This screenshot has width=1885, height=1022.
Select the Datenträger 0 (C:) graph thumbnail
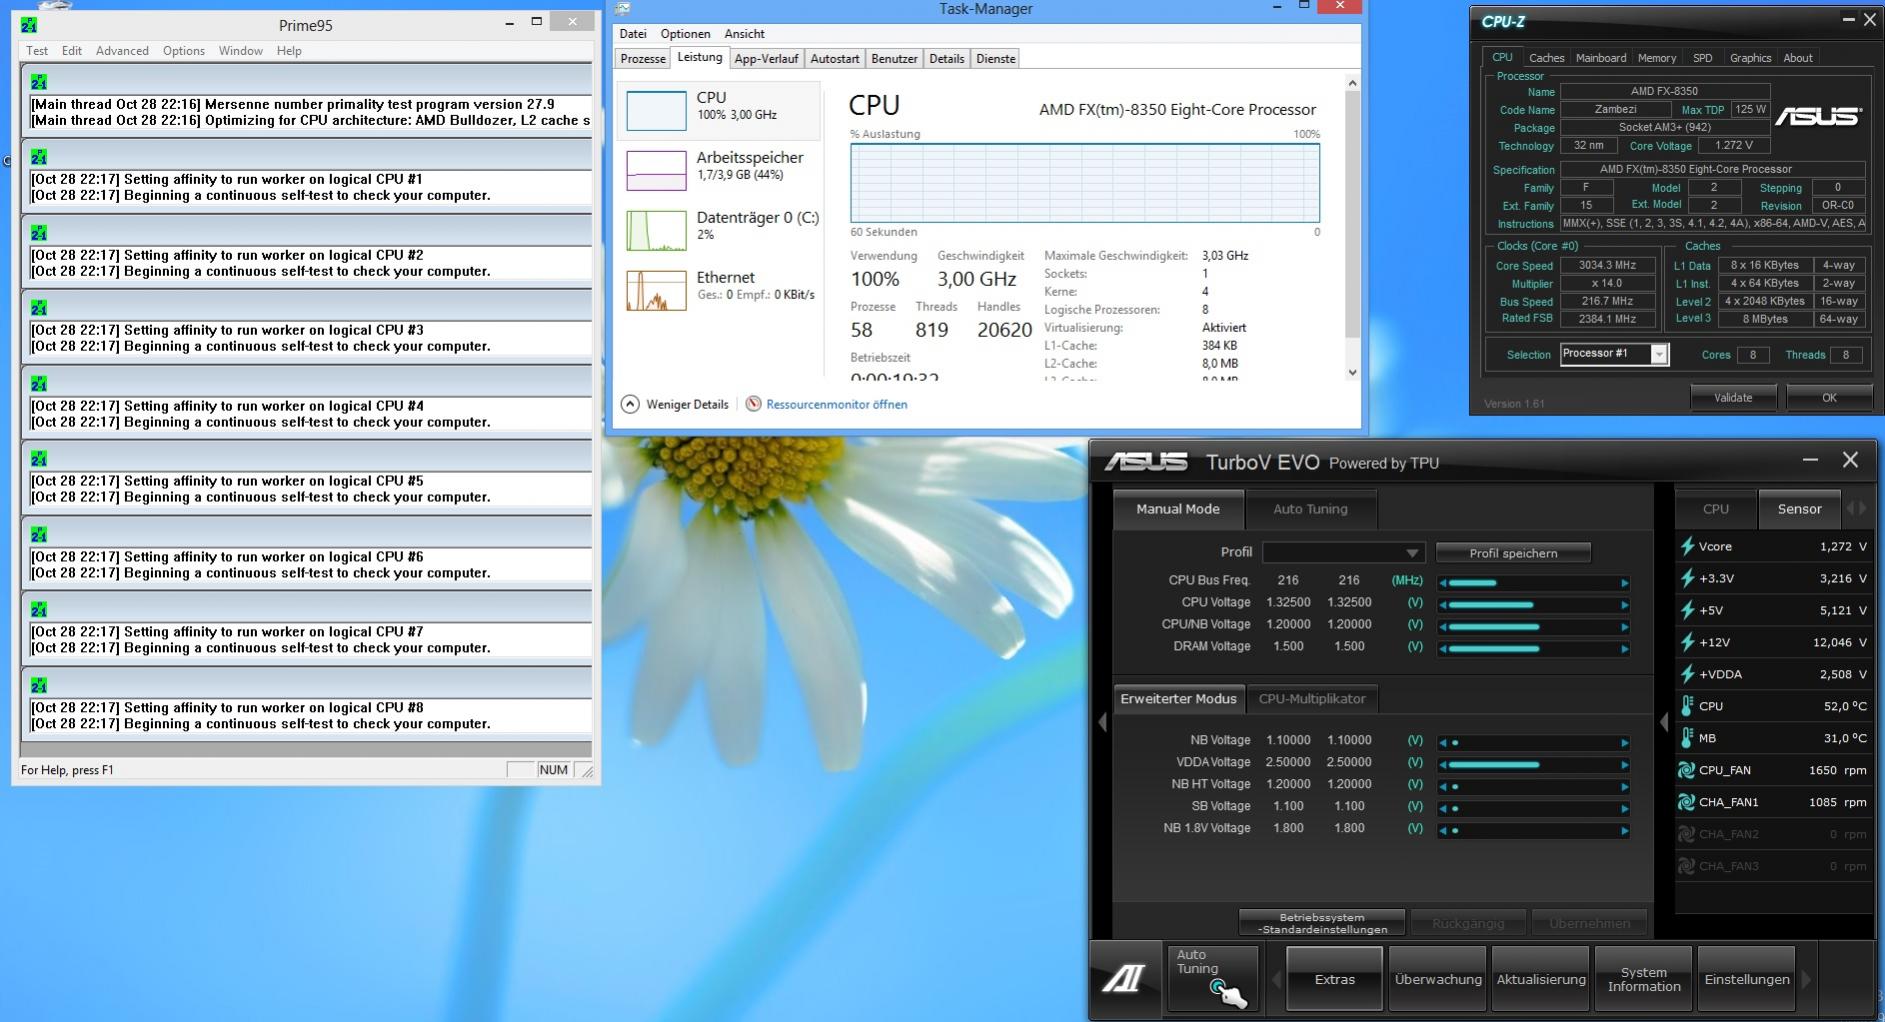tap(656, 229)
